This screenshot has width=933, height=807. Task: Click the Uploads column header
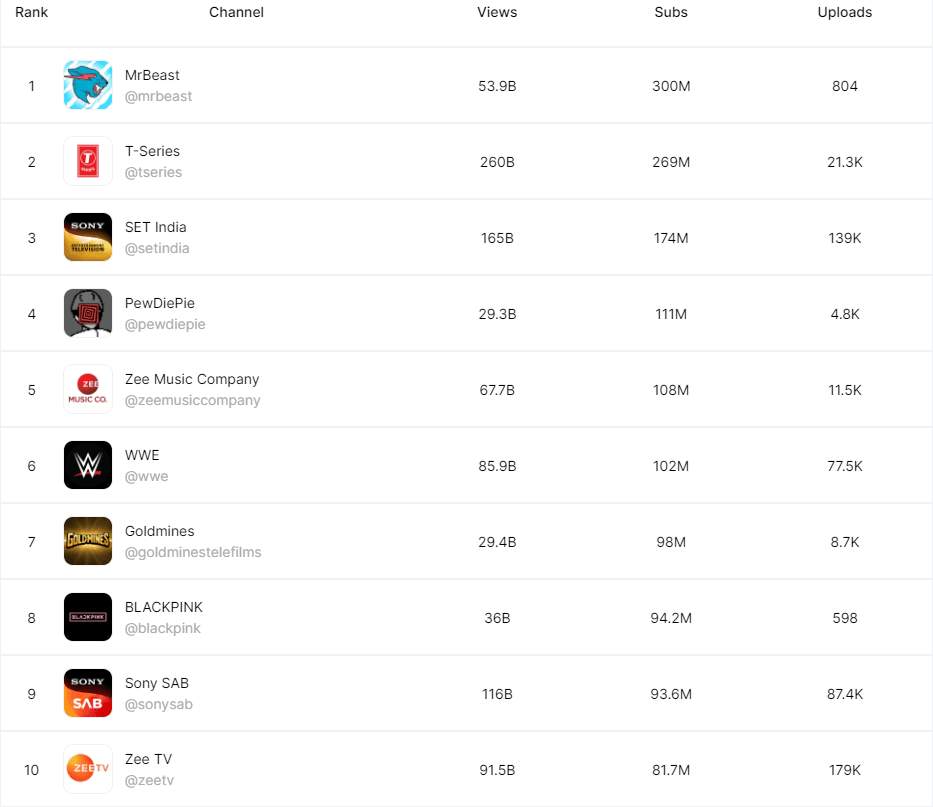(845, 12)
